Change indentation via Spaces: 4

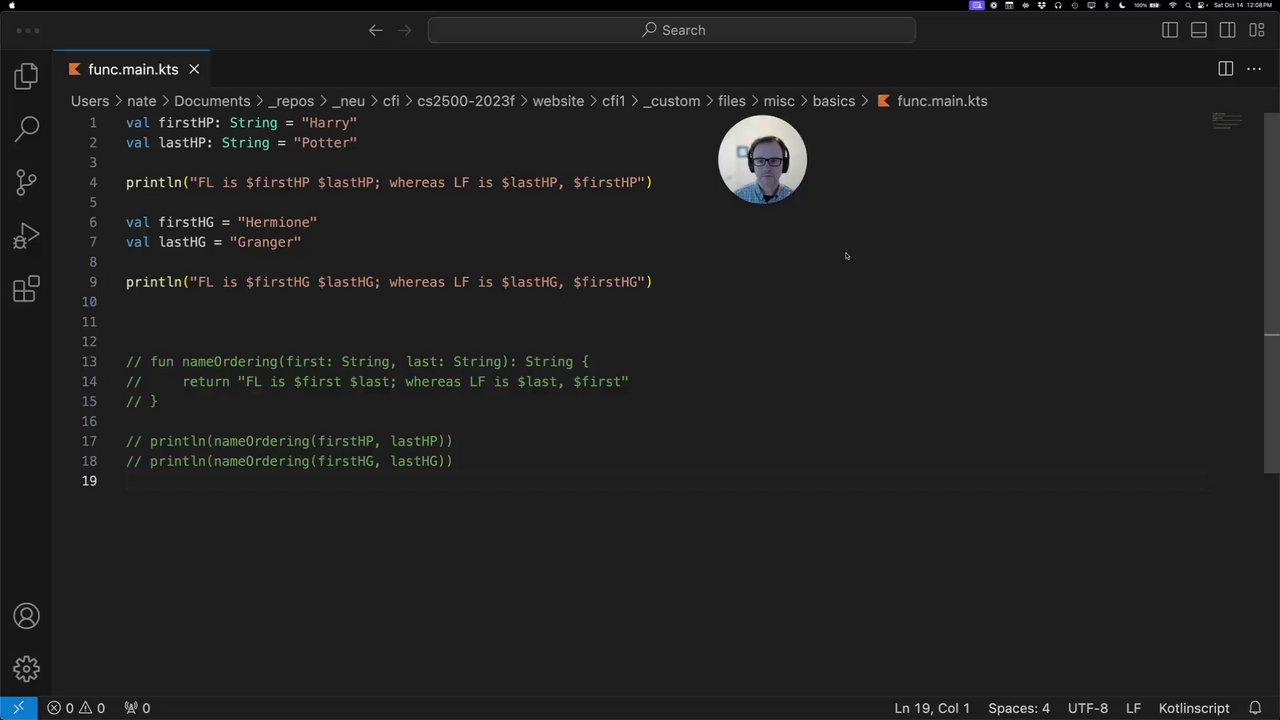point(1019,708)
